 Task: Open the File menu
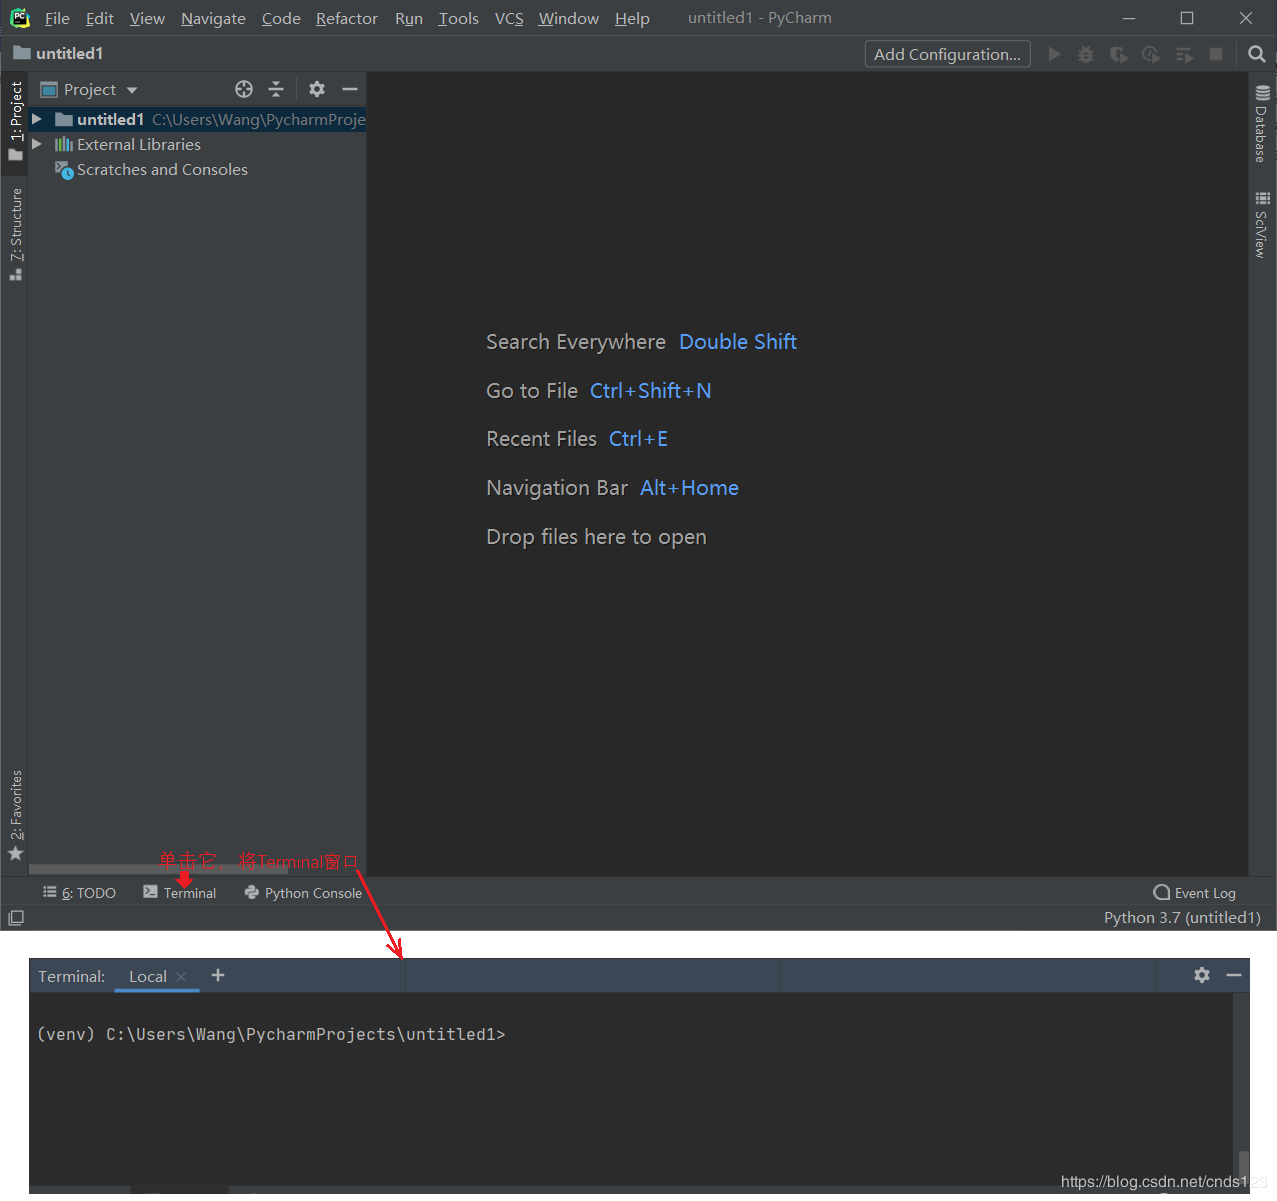[57, 18]
